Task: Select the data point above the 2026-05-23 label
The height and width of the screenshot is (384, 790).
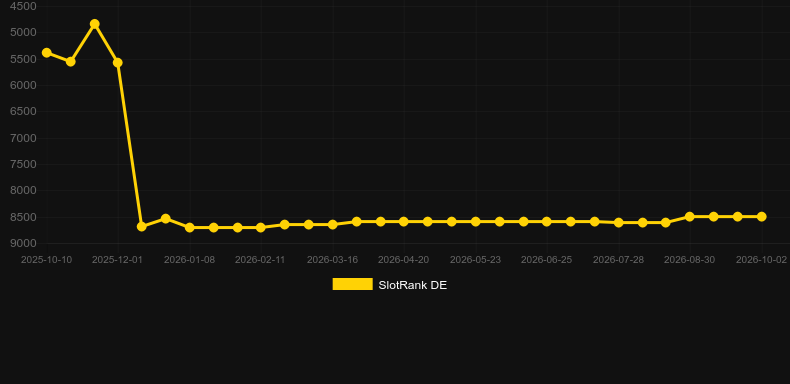Action: [475, 221]
